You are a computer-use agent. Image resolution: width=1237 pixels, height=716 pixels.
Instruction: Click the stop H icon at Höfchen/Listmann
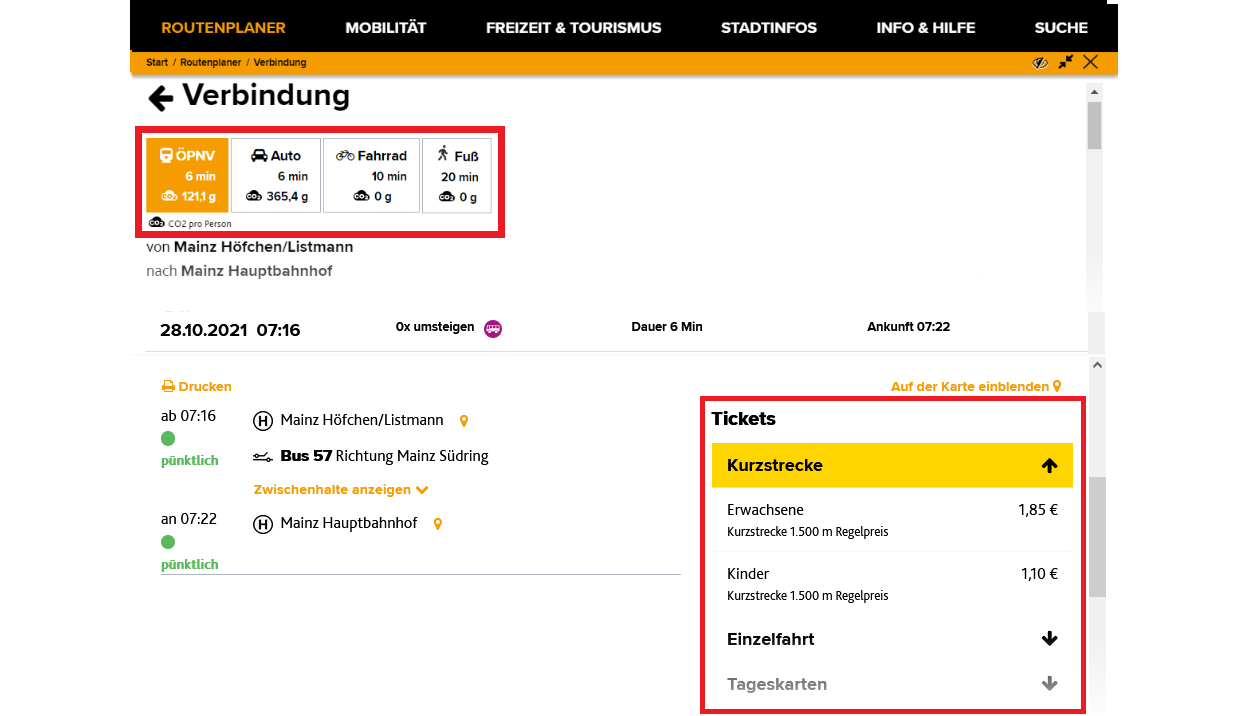[263, 421]
